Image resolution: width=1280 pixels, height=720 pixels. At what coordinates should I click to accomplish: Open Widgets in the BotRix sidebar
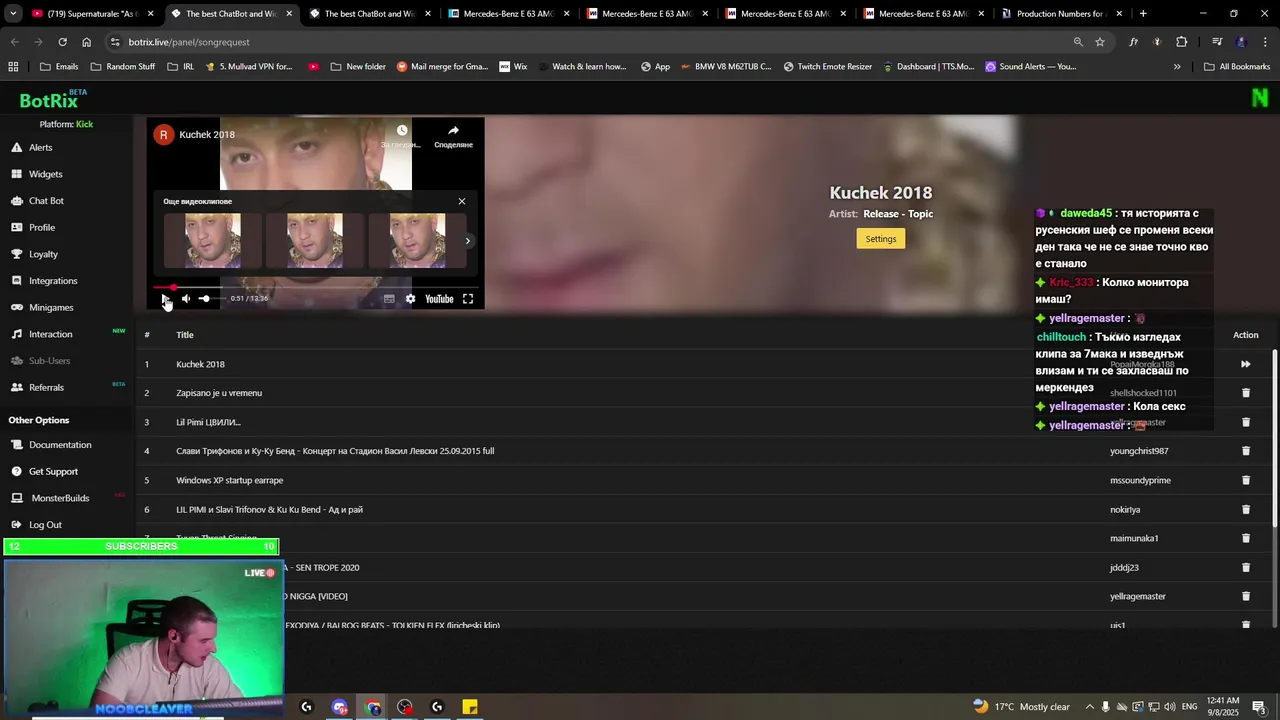pos(45,174)
